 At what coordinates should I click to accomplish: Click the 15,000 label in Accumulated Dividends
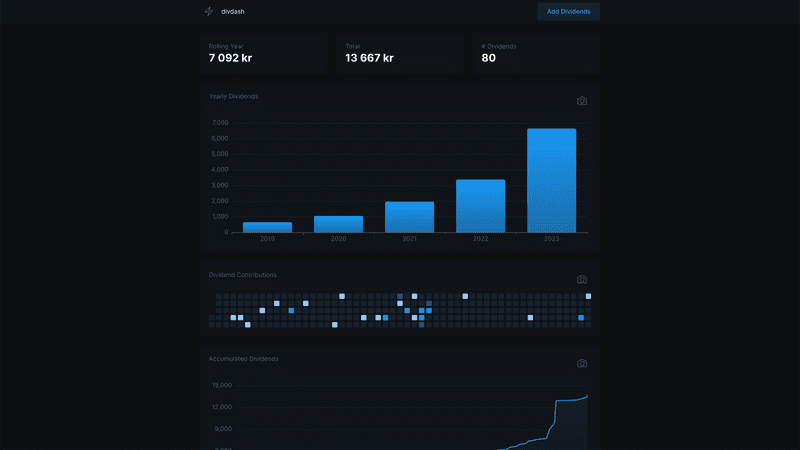(221, 385)
